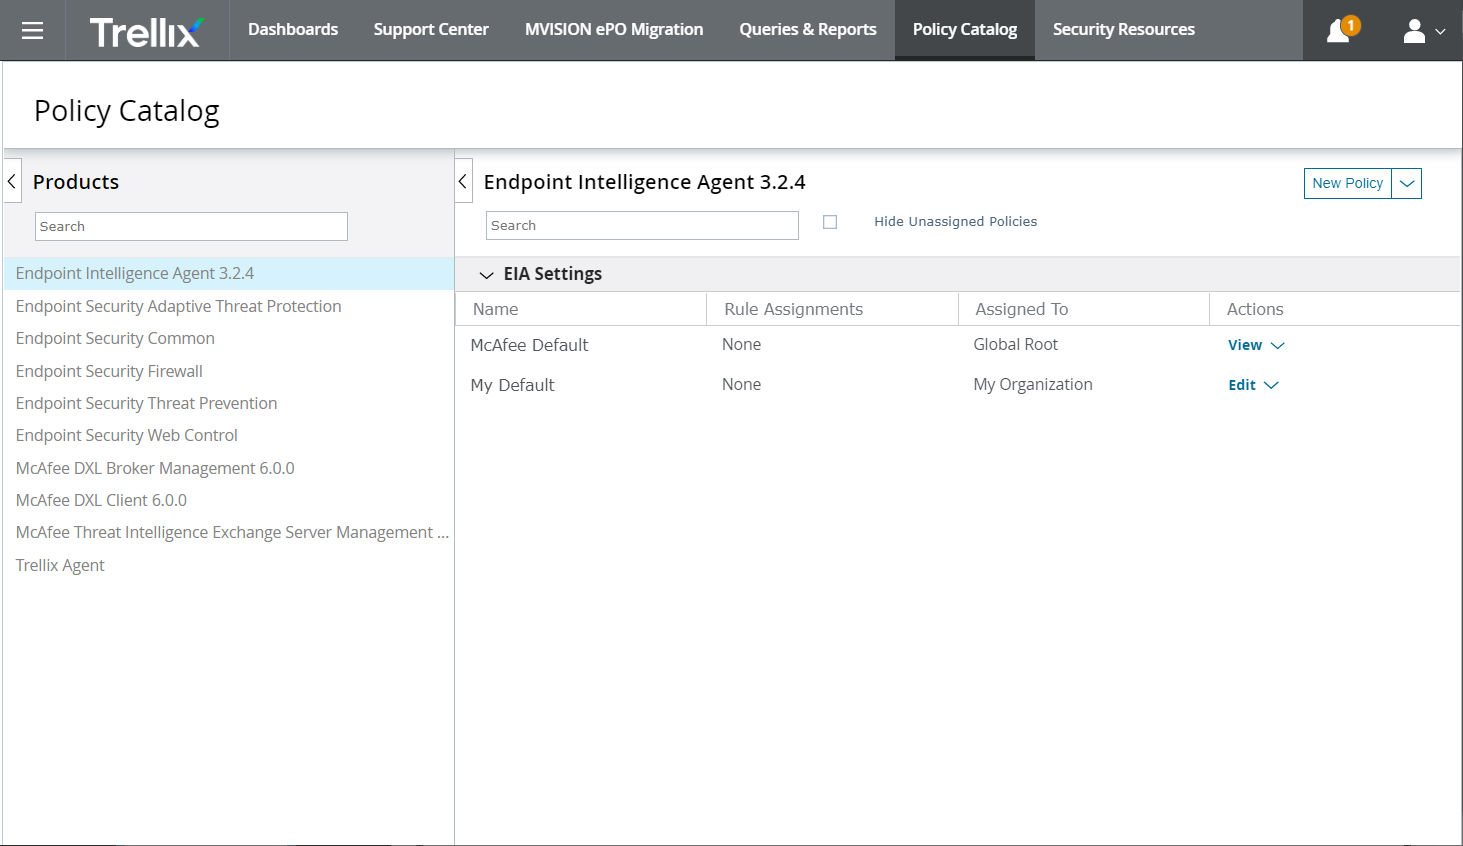The image size is (1463, 846).
Task: Click My Organization assignment cell
Action: pyautogui.click(x=1033, y=384)
